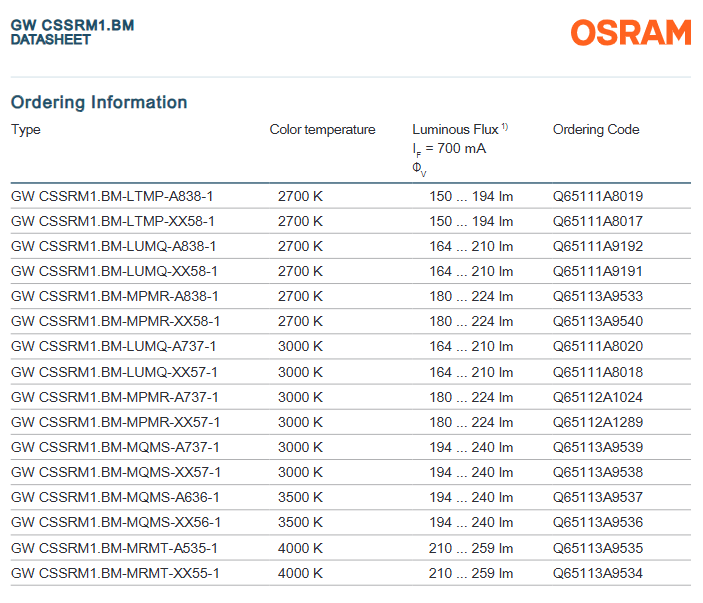
Task: Click the OSRAM logo
Action: click(x=630, y=32)
